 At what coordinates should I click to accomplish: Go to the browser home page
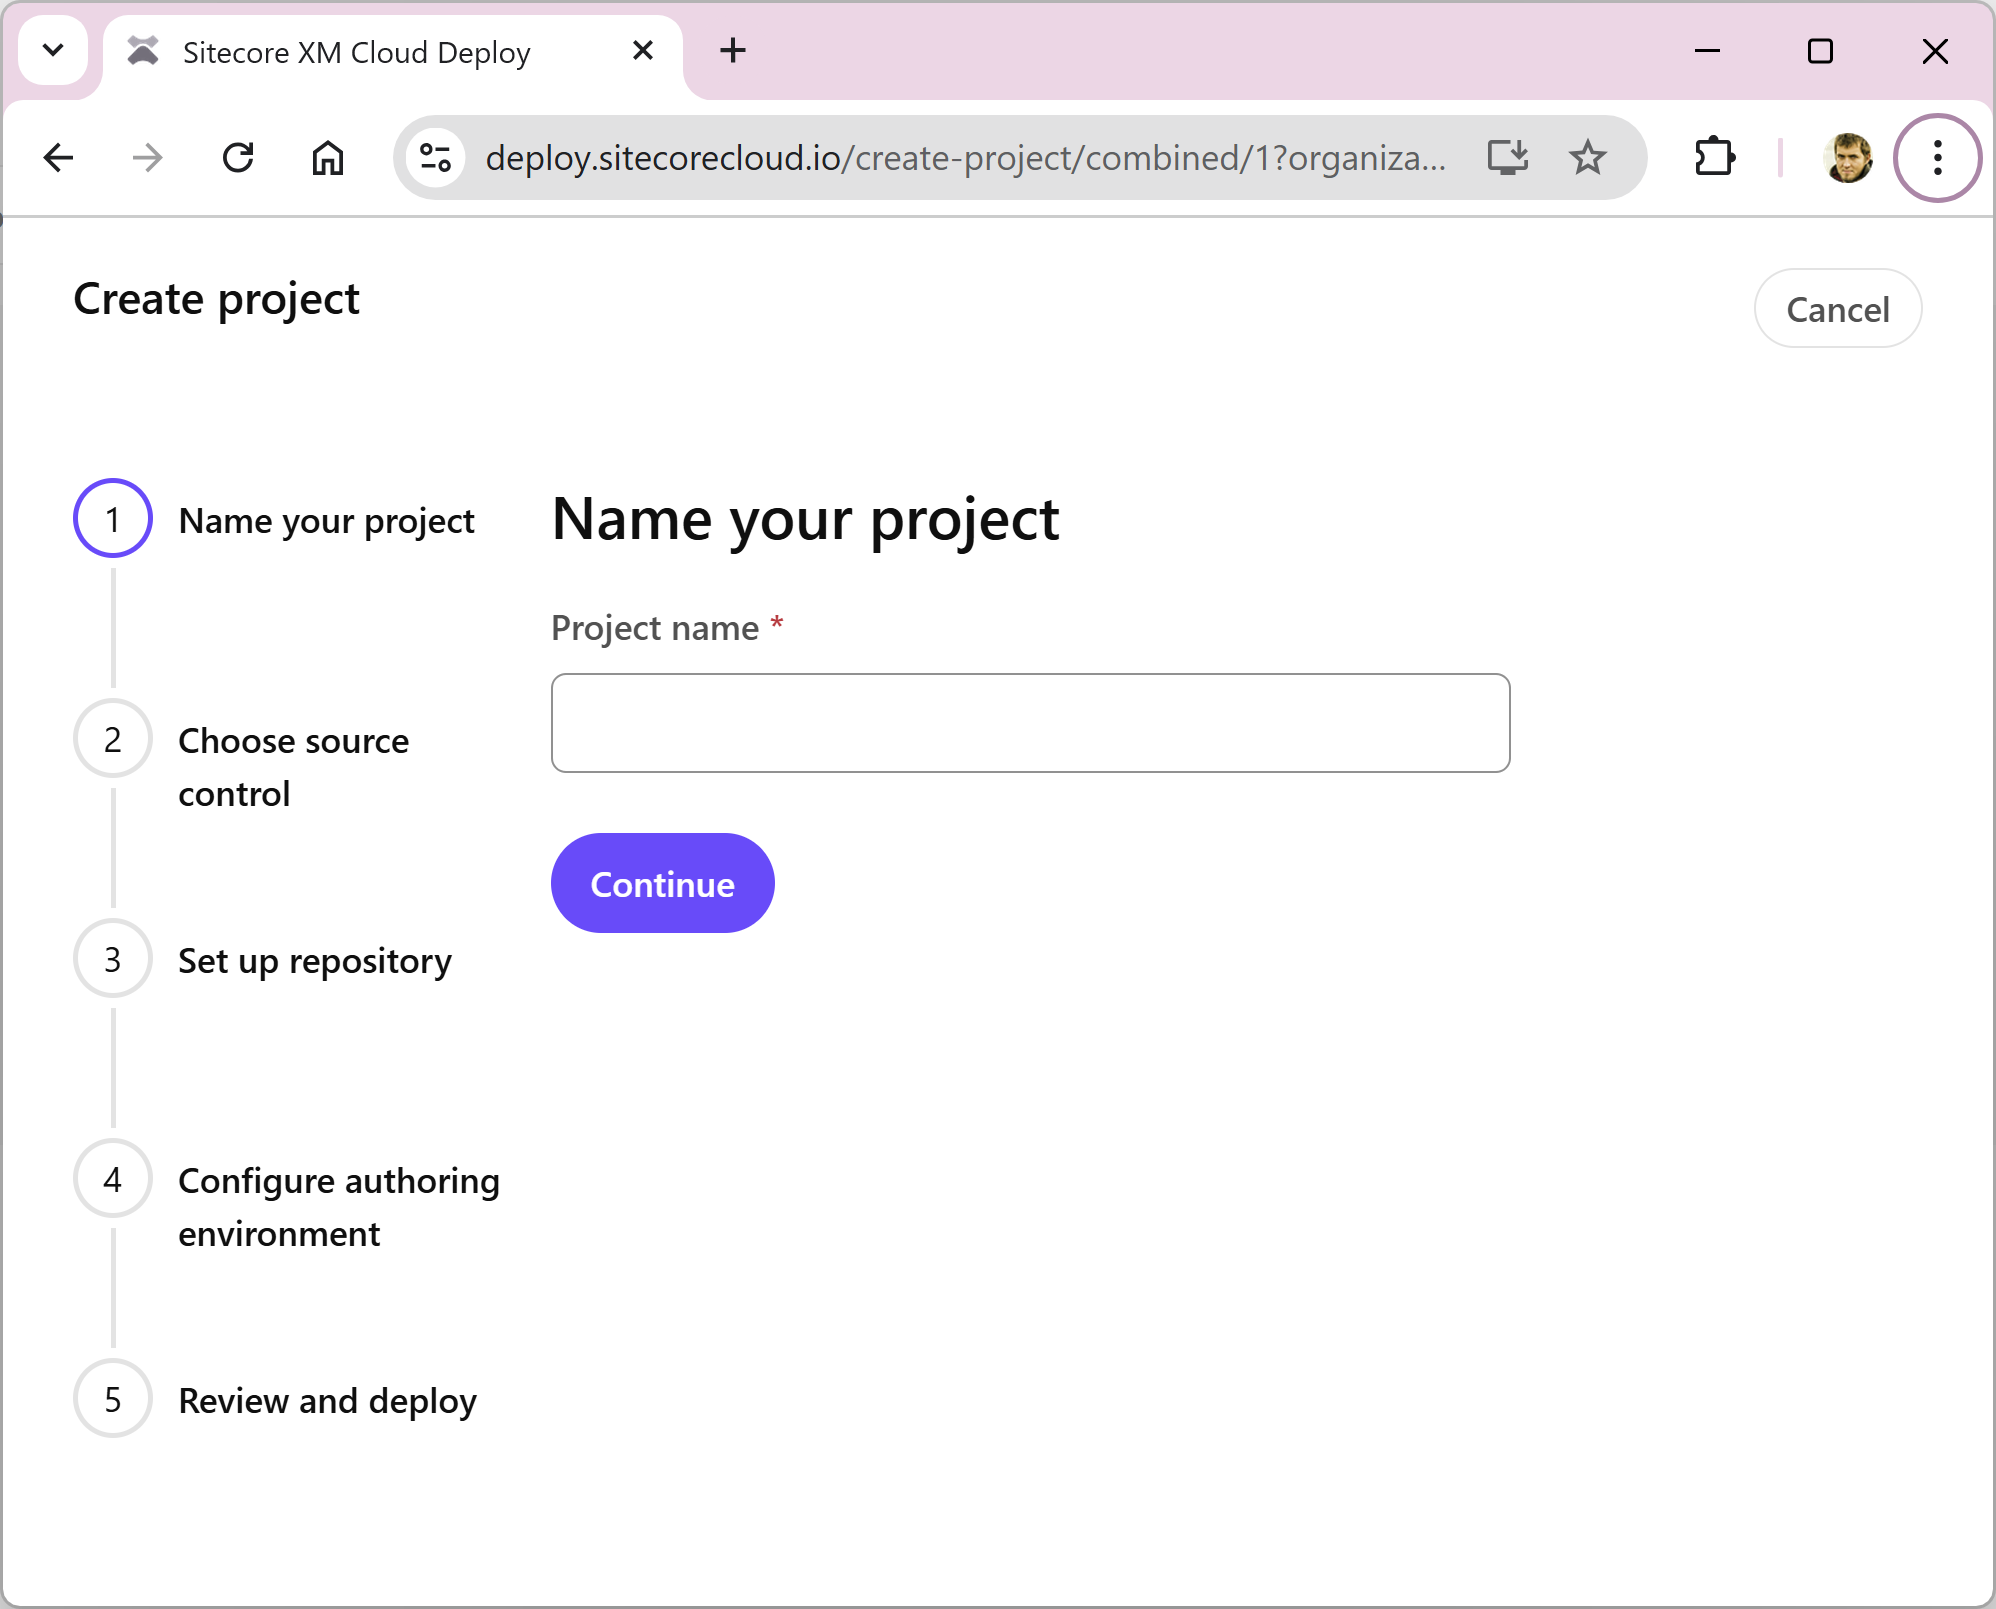click(327, 158)
